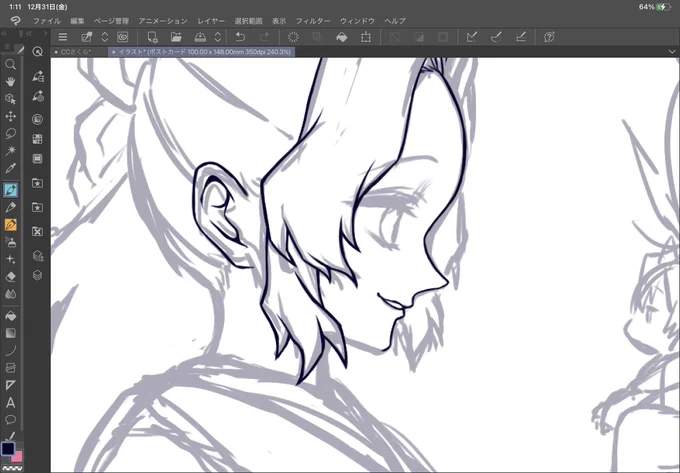Expand the palette dock with right chevron

[45, 33]
